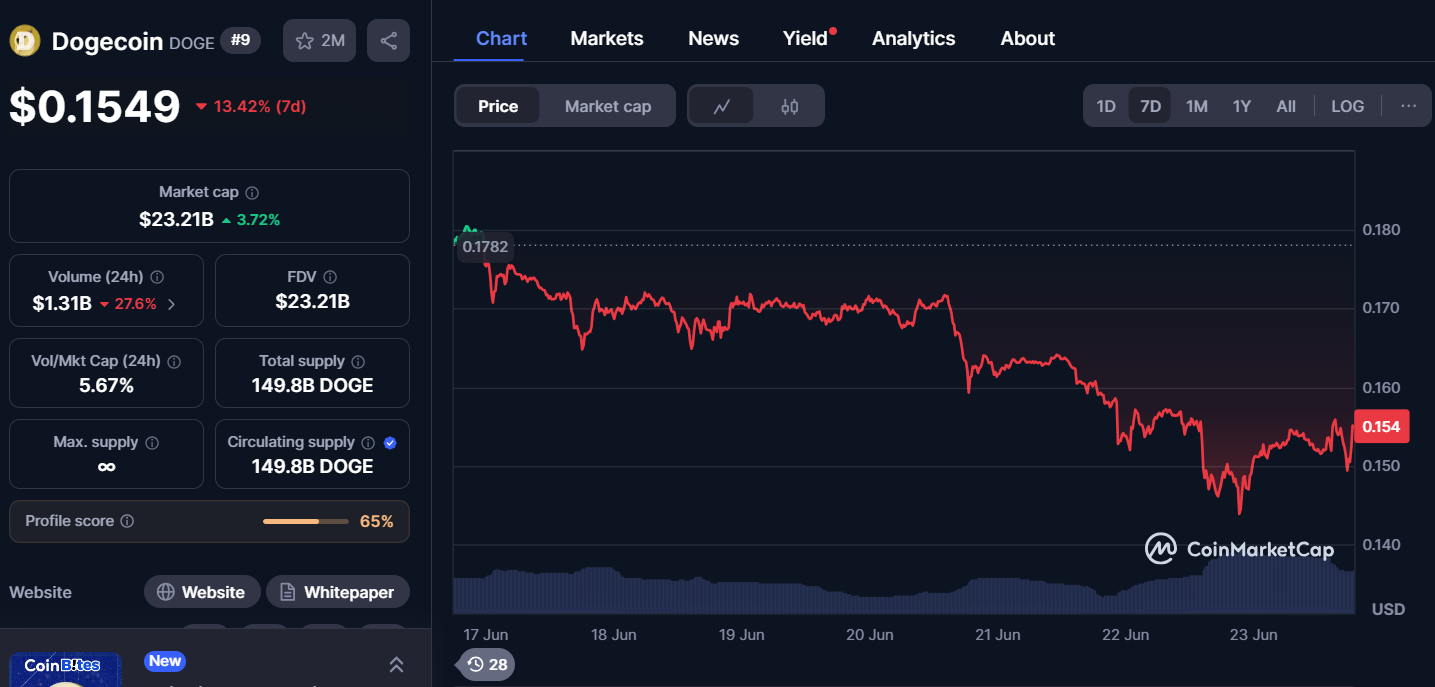Expand the CoinBites panel with double chevron

tap(396, 664)
